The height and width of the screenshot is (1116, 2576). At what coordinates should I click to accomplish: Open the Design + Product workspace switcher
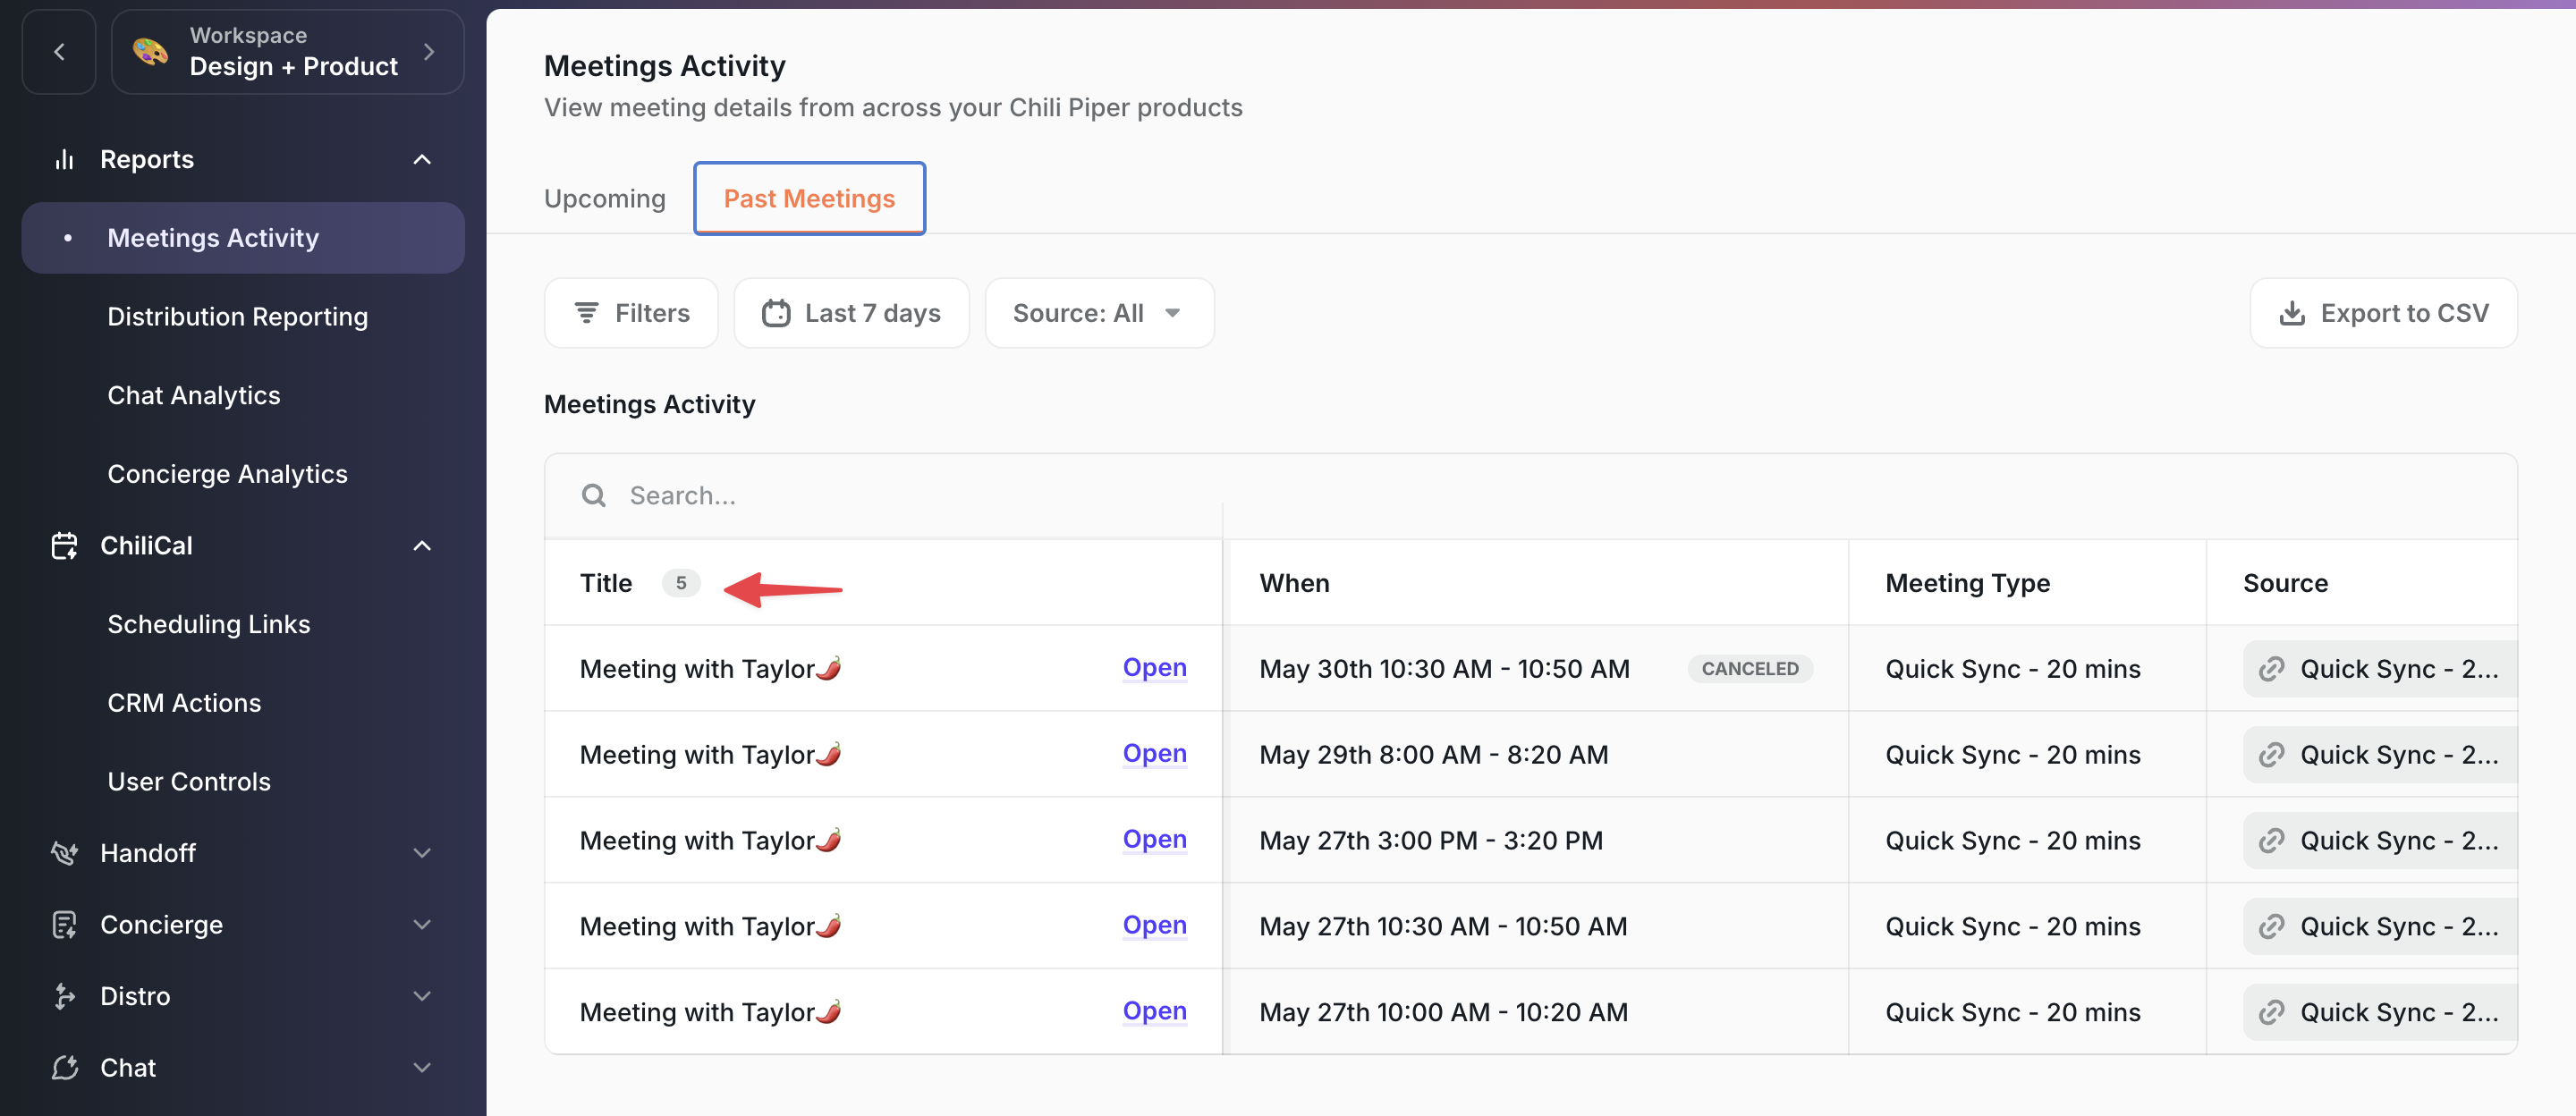point(287,52)
